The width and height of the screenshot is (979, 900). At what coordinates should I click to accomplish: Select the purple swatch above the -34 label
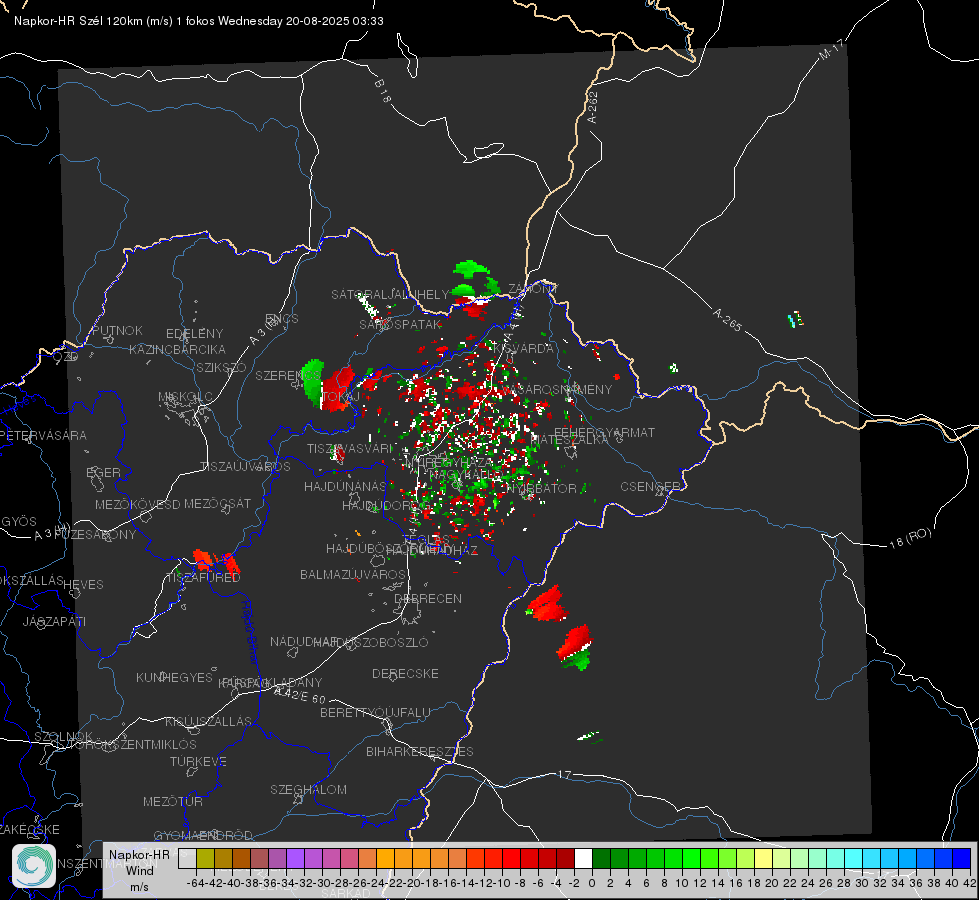(x=295, y=858)
